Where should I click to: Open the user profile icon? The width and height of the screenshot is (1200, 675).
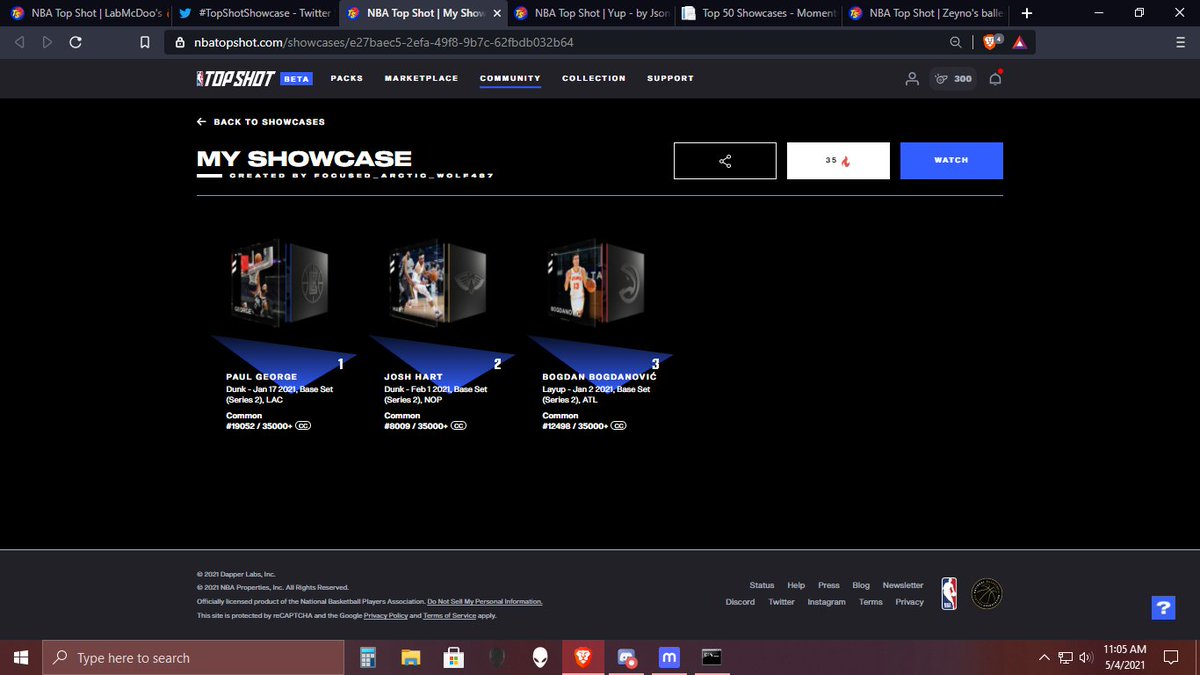coord(911,78)
